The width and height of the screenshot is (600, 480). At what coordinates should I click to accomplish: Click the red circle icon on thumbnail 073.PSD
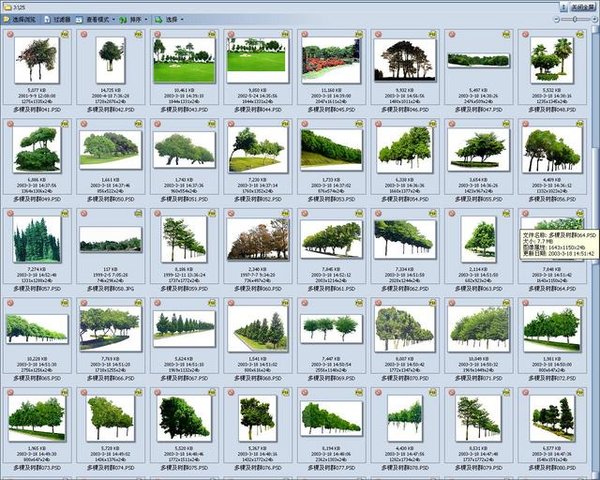click(10, 393)
